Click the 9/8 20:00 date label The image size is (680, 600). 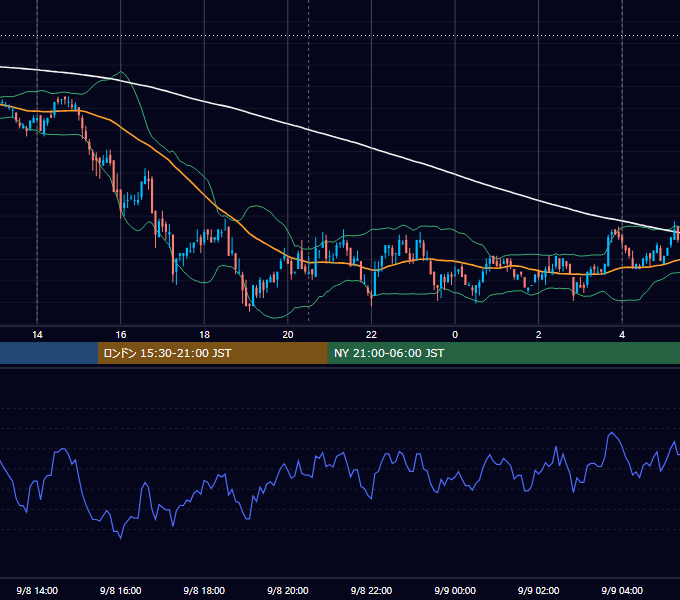coord(288,590)
